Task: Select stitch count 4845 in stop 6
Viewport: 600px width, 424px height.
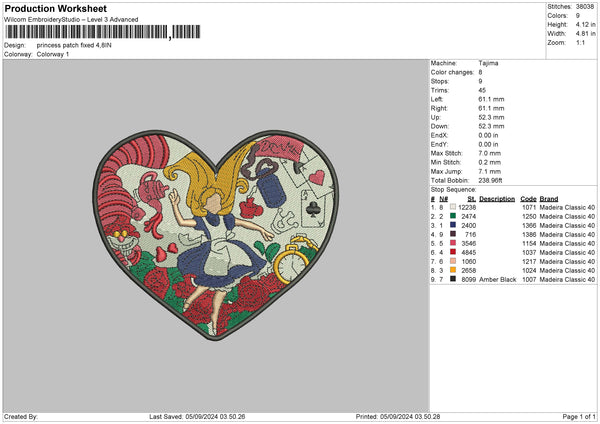Action: point(469,252)
